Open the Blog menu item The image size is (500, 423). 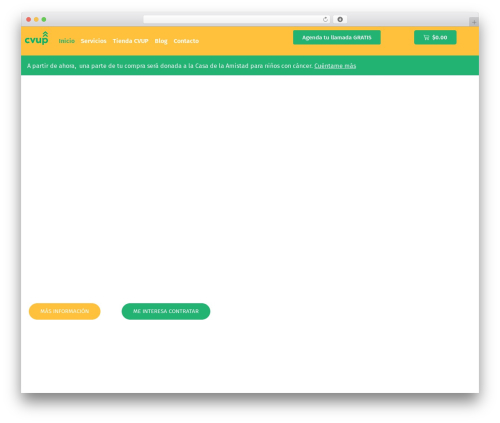coord(161,41)
